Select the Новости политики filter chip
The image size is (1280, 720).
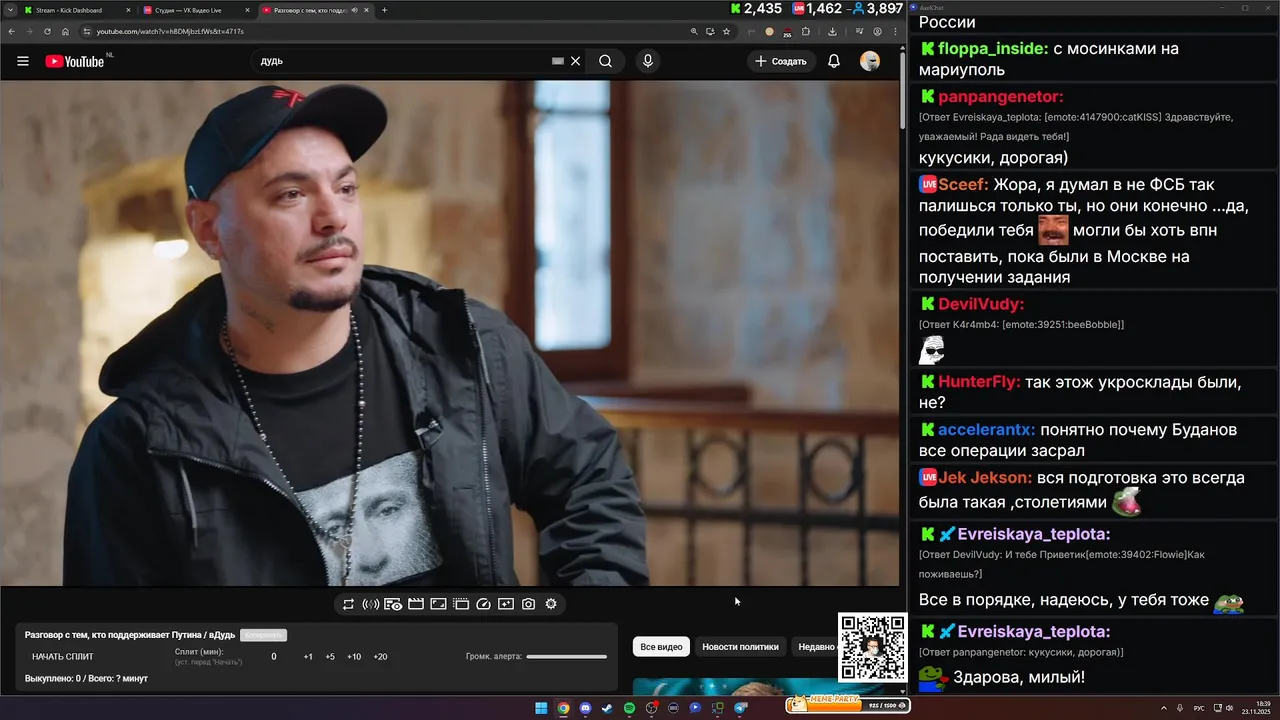pos(740,647)
